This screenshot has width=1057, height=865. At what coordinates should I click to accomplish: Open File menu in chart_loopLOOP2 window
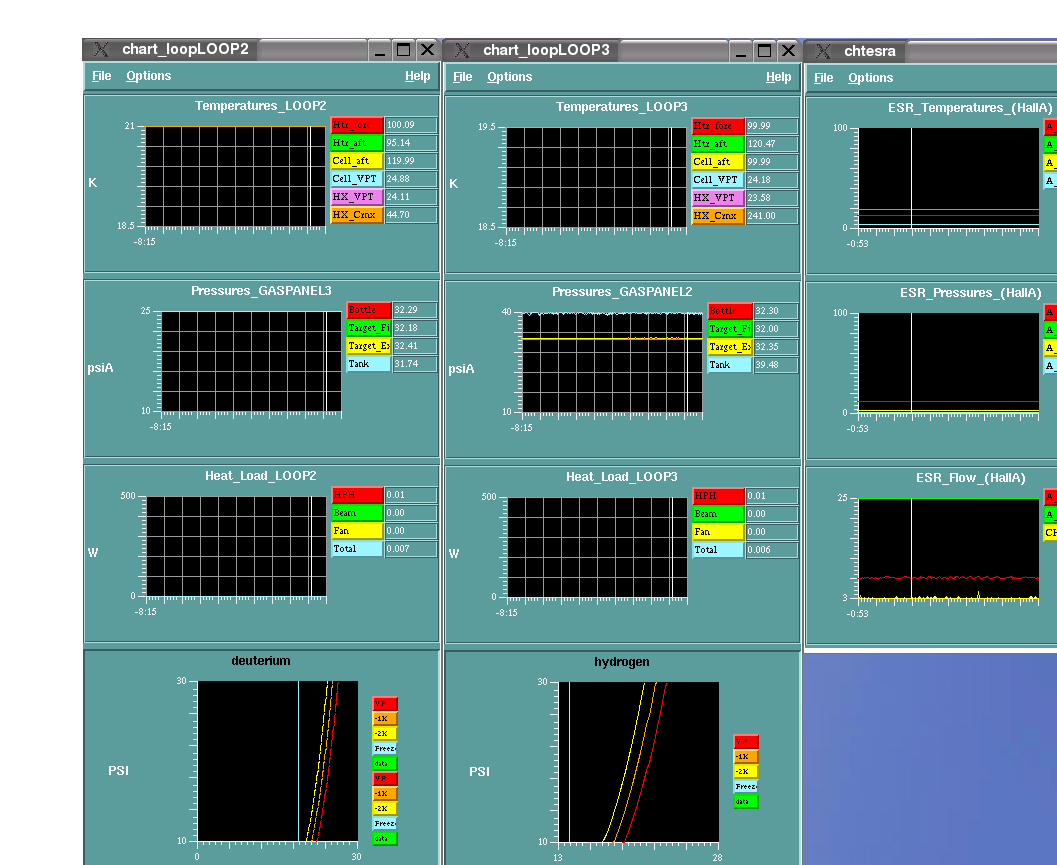(102, 76)
